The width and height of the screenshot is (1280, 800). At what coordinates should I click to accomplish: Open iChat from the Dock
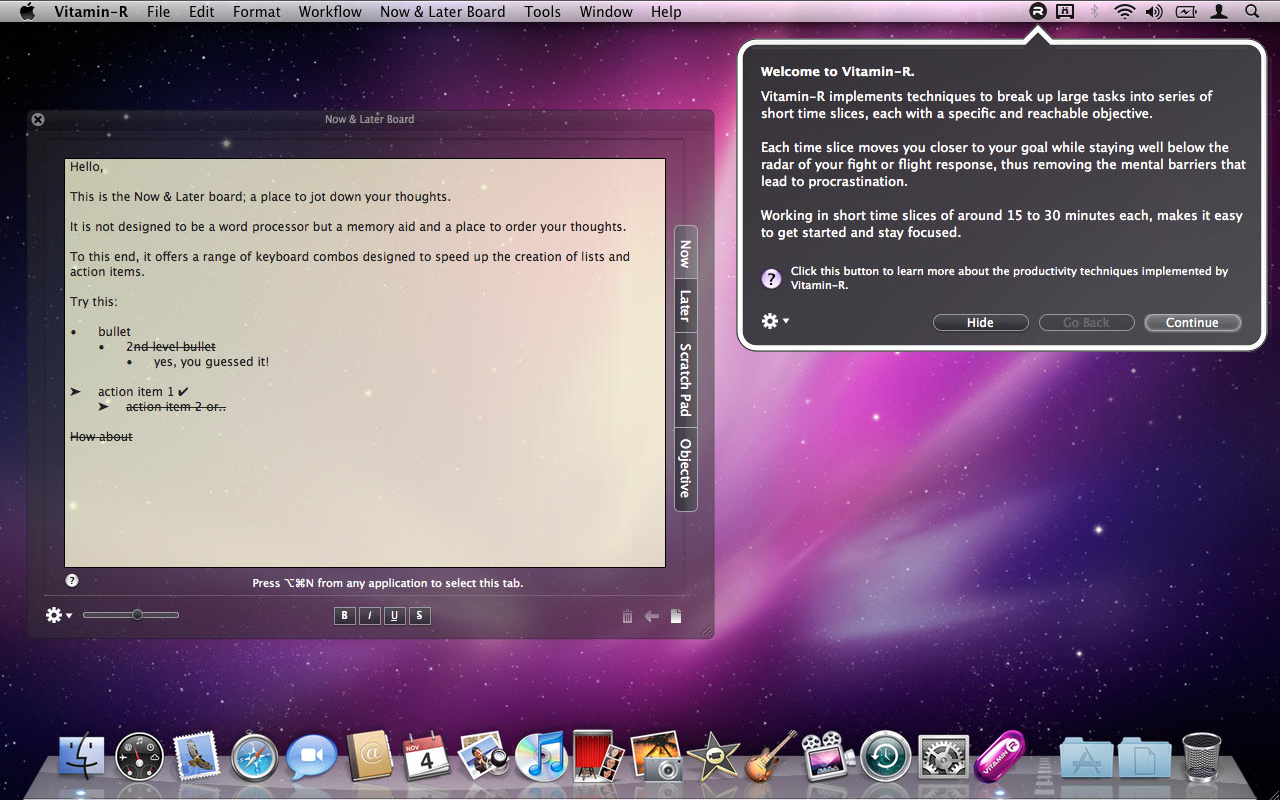coord(312,757)
